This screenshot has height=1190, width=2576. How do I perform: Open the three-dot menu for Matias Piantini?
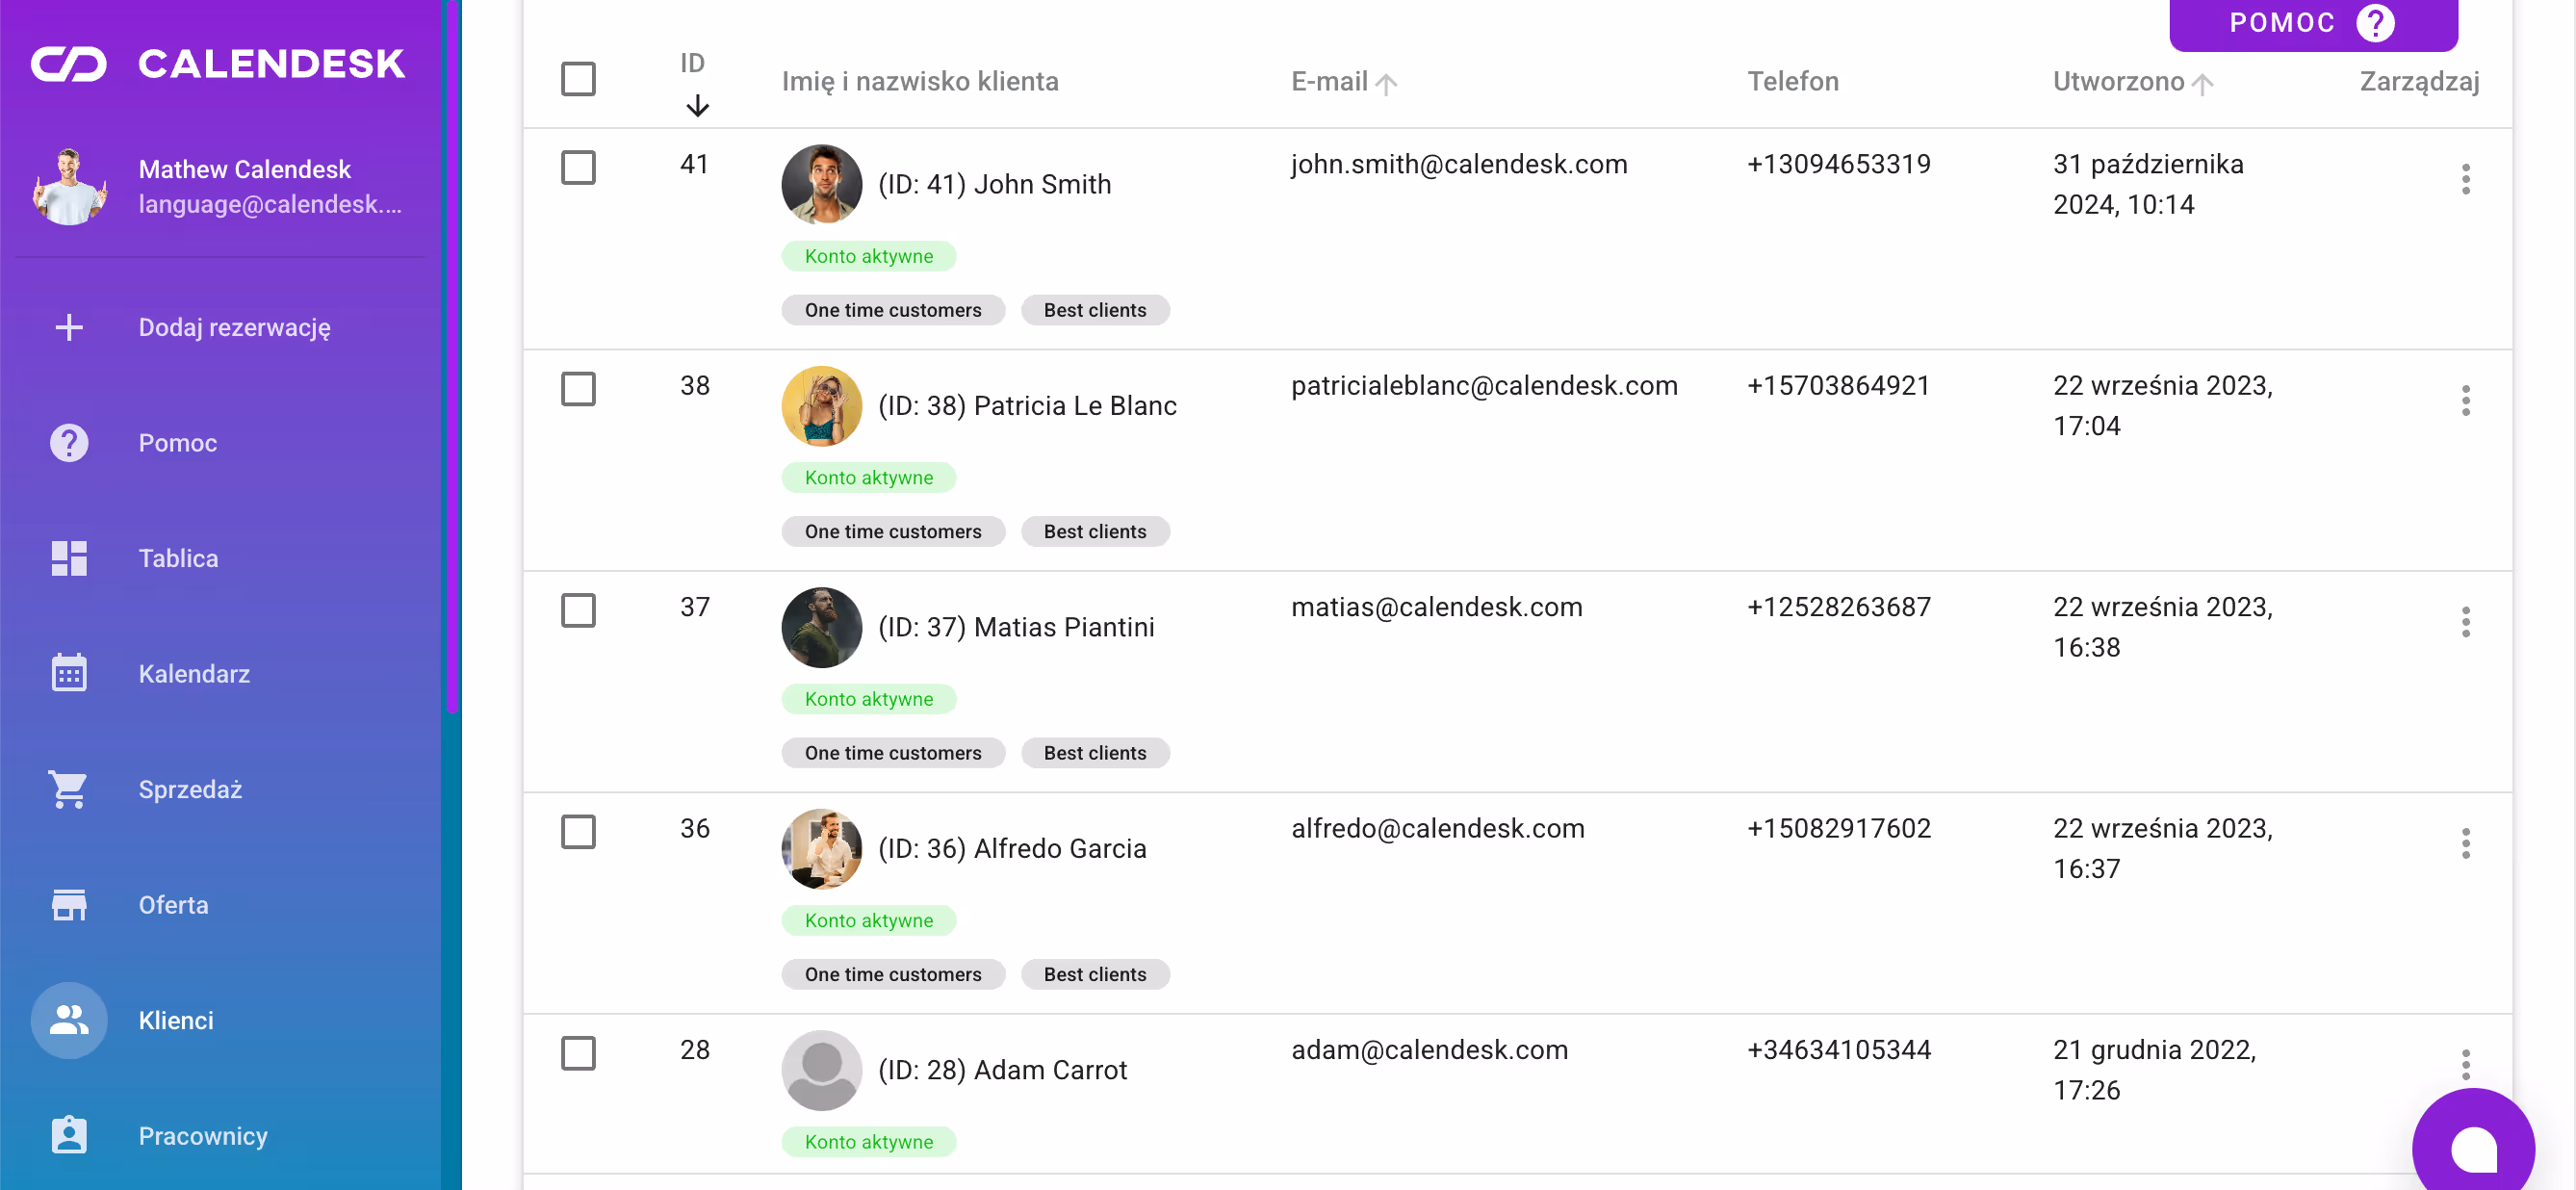point(2465,622)
